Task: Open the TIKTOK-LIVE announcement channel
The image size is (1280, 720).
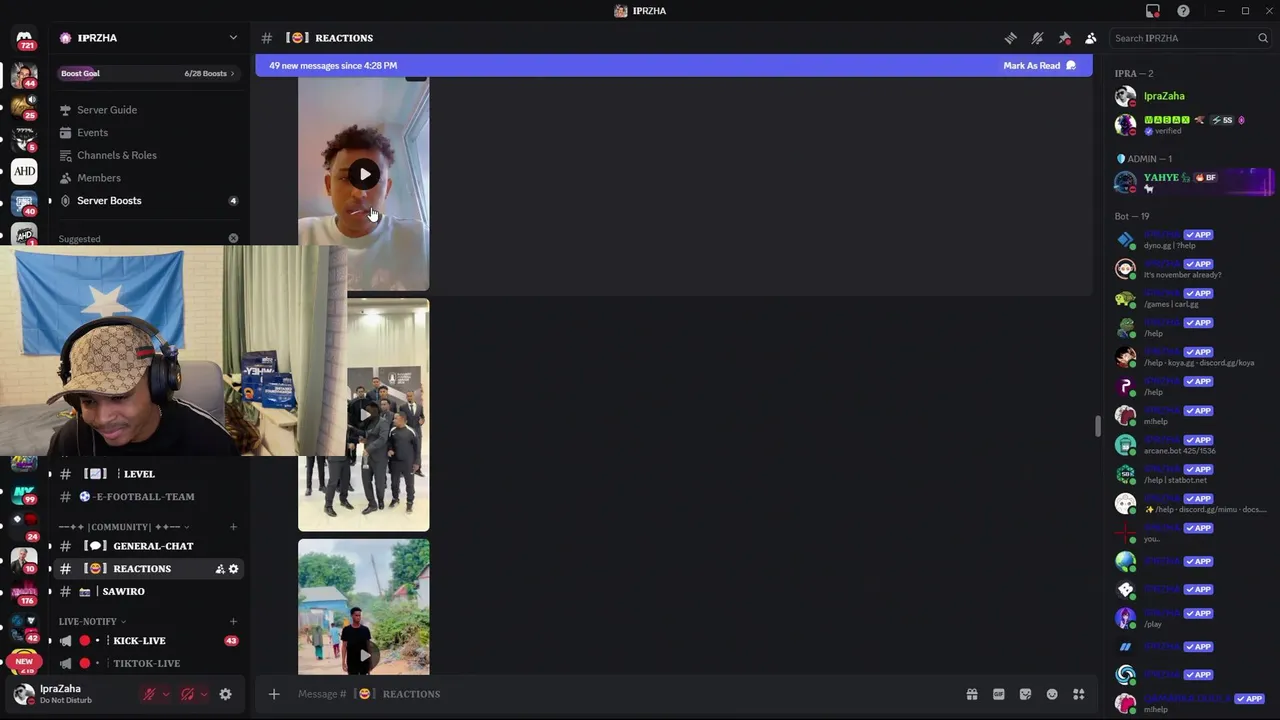Action: click(x=146, y=664)
